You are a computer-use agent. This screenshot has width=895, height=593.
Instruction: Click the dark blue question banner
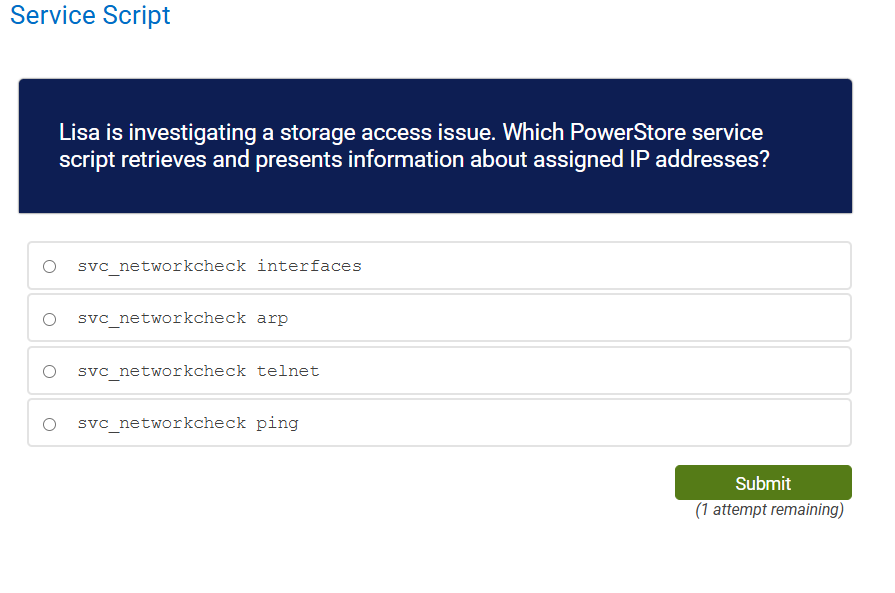pyautogui.click(x=434, y=146)
